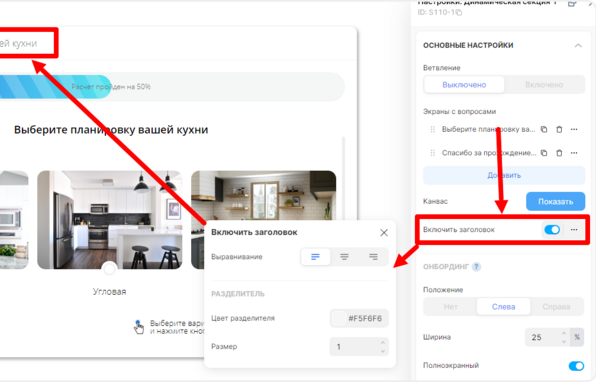The width and height of the screenshot is (596, 382).
Task: Toggle the 'Включить заголовок' switch
Action: click(552, 230)
